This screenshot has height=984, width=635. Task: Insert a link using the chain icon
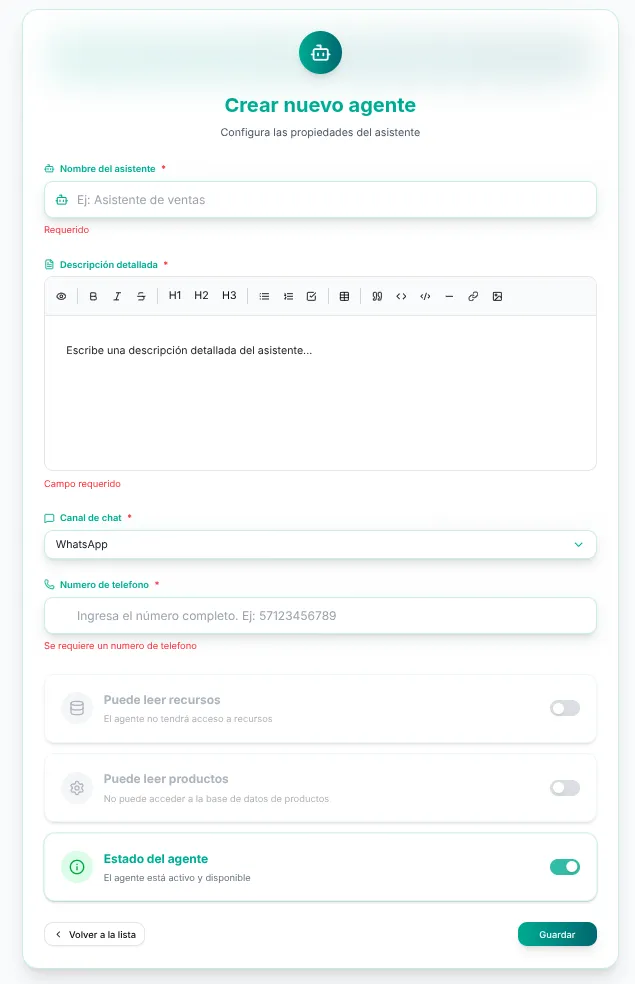(473, 296)
